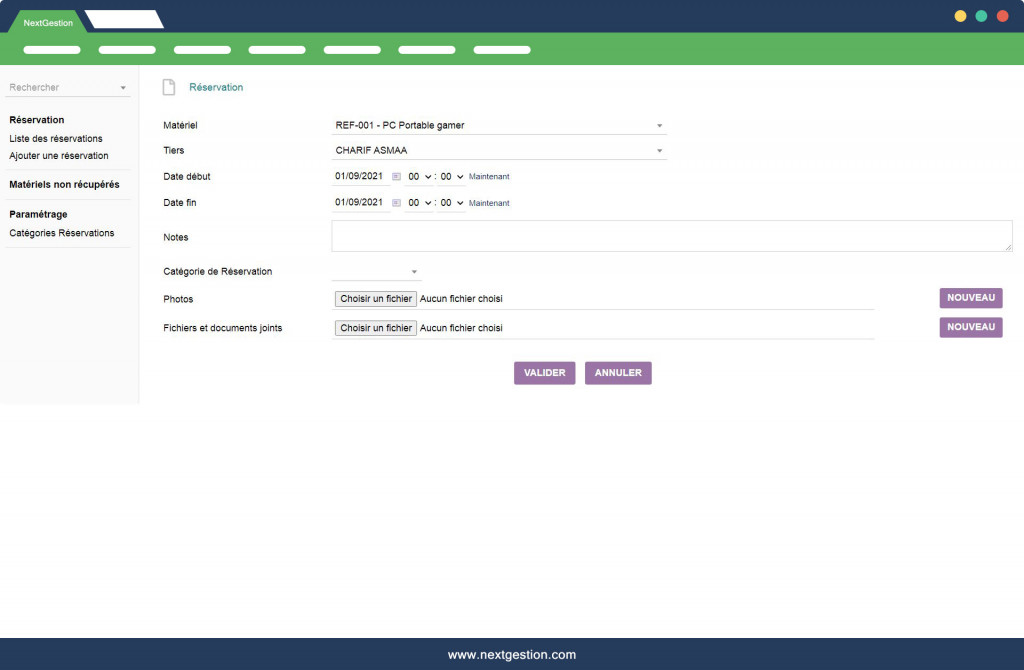Expand the Matériel dropdown
This screenshot has height=670, width=1024.
click(x=499, y=125)
